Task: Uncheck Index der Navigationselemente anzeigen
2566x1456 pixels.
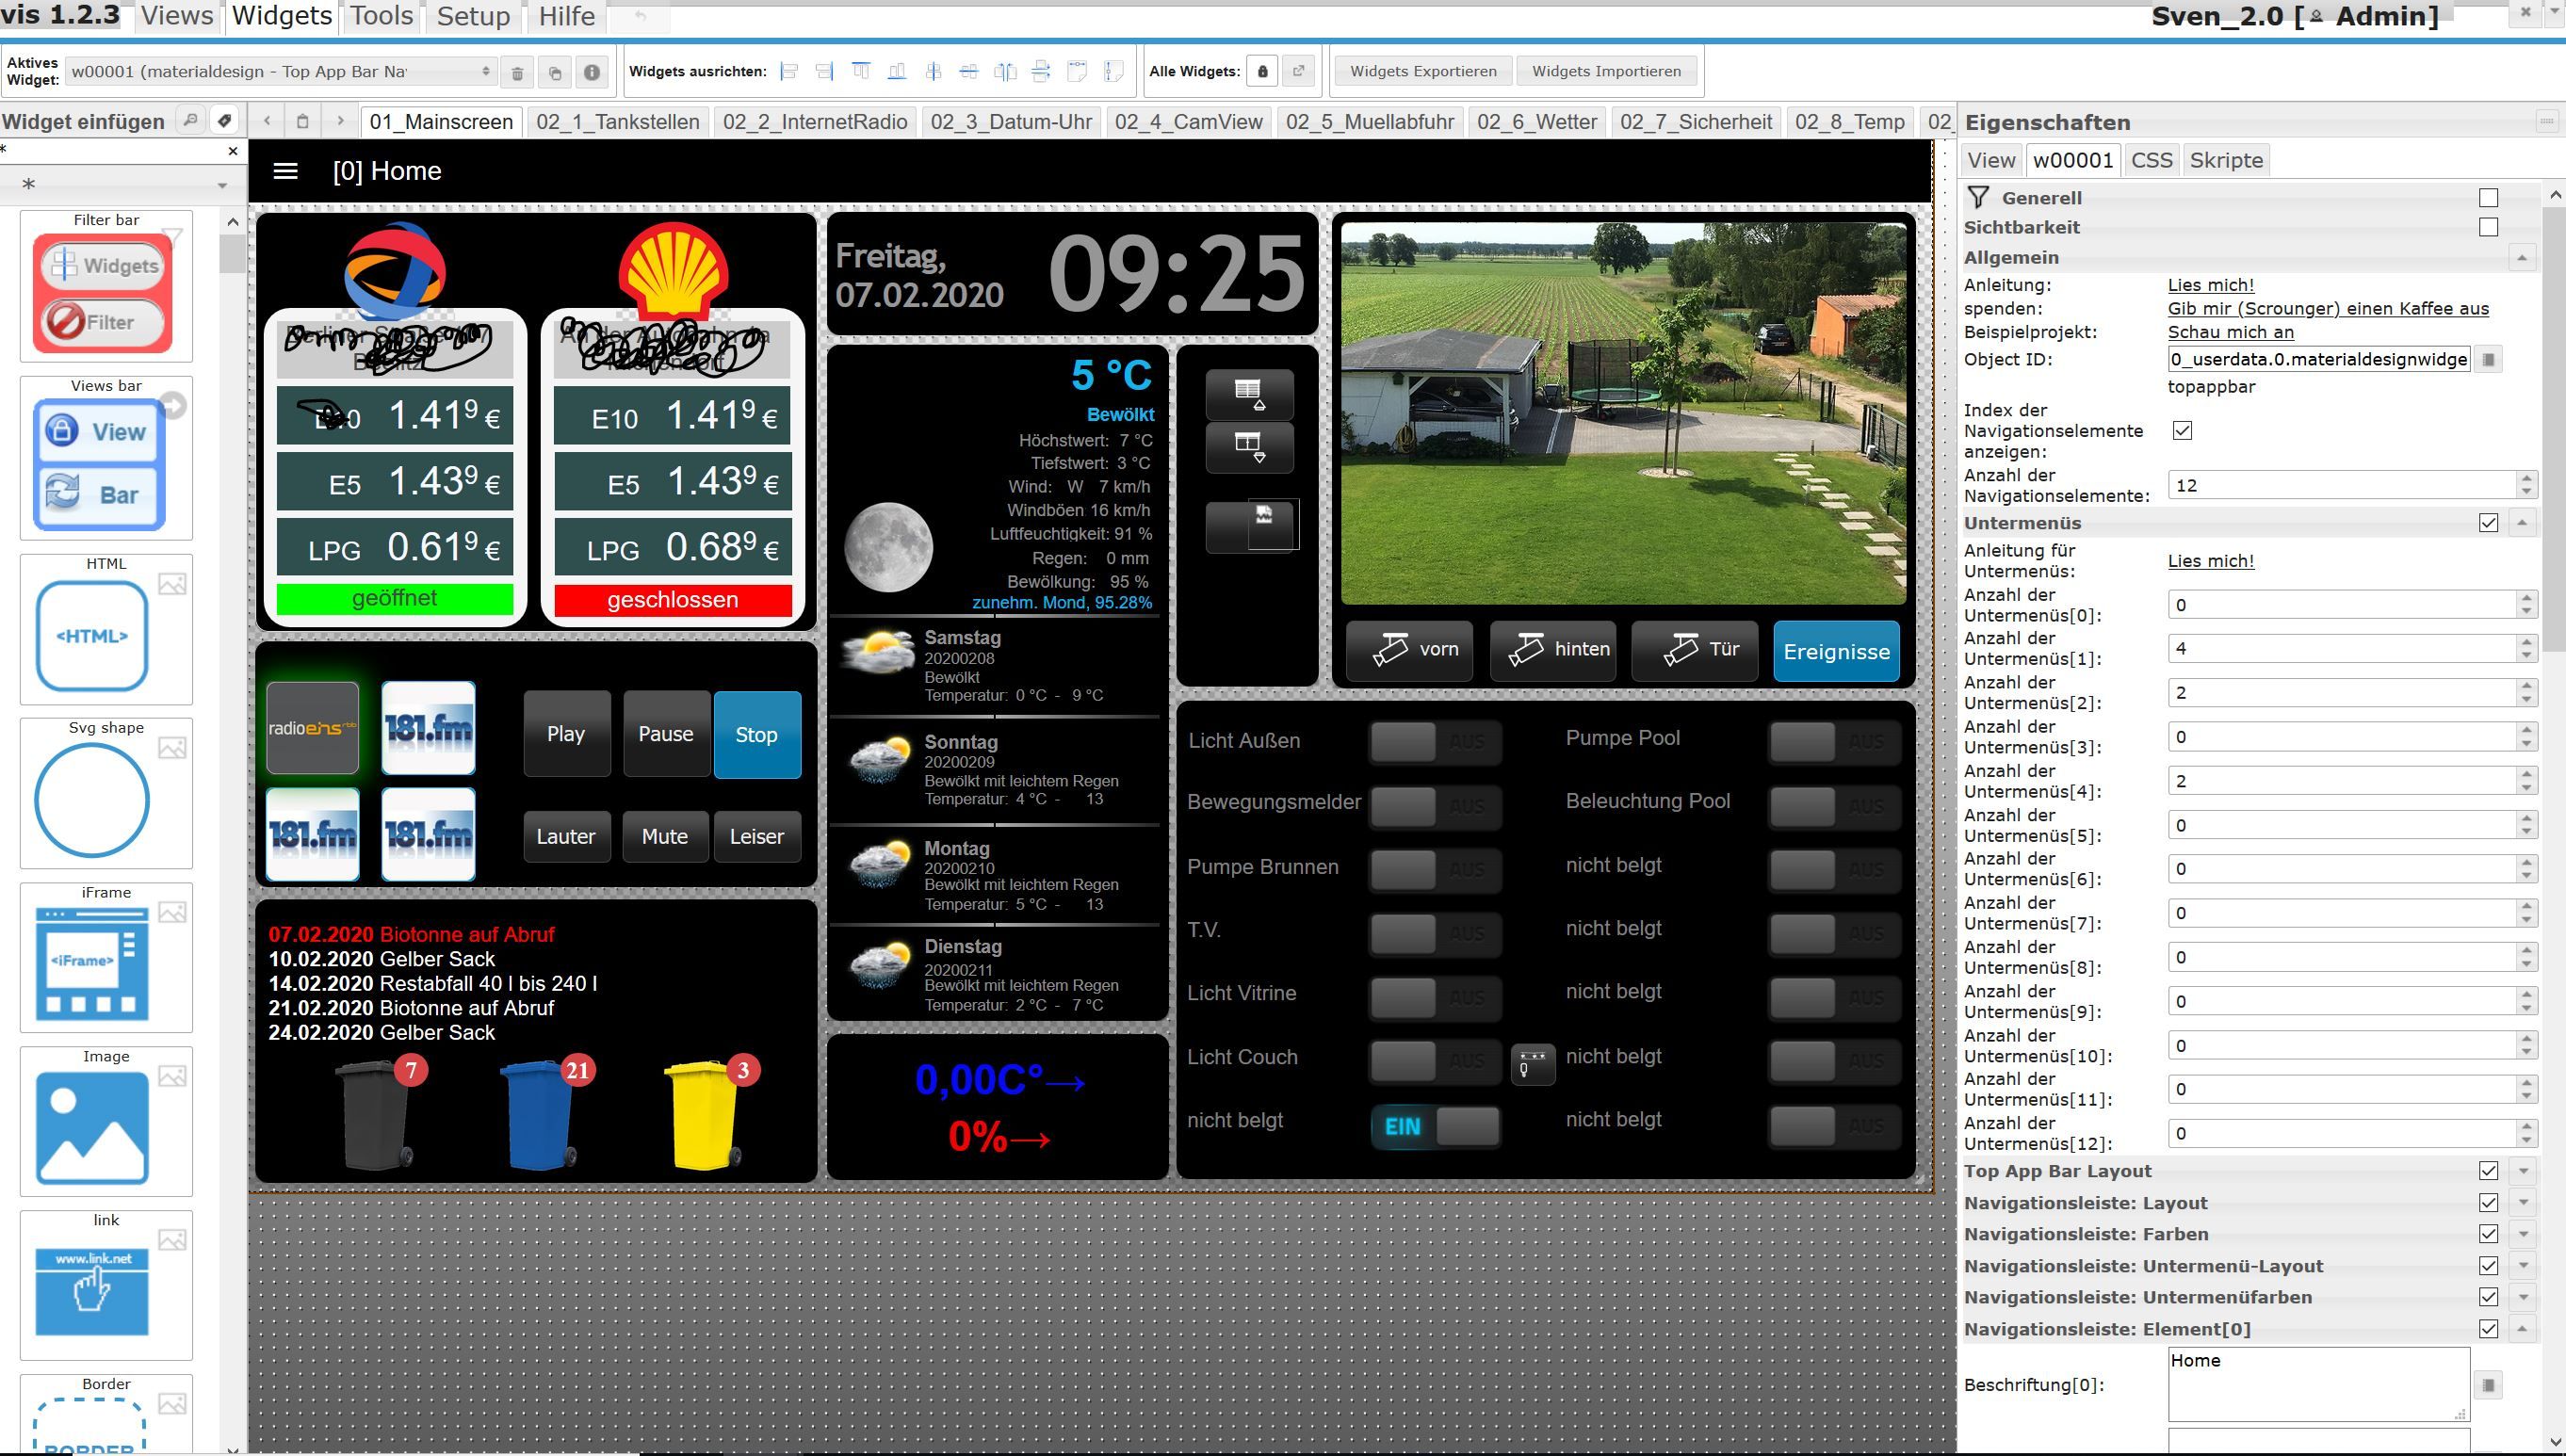Action: (2182, 430)
